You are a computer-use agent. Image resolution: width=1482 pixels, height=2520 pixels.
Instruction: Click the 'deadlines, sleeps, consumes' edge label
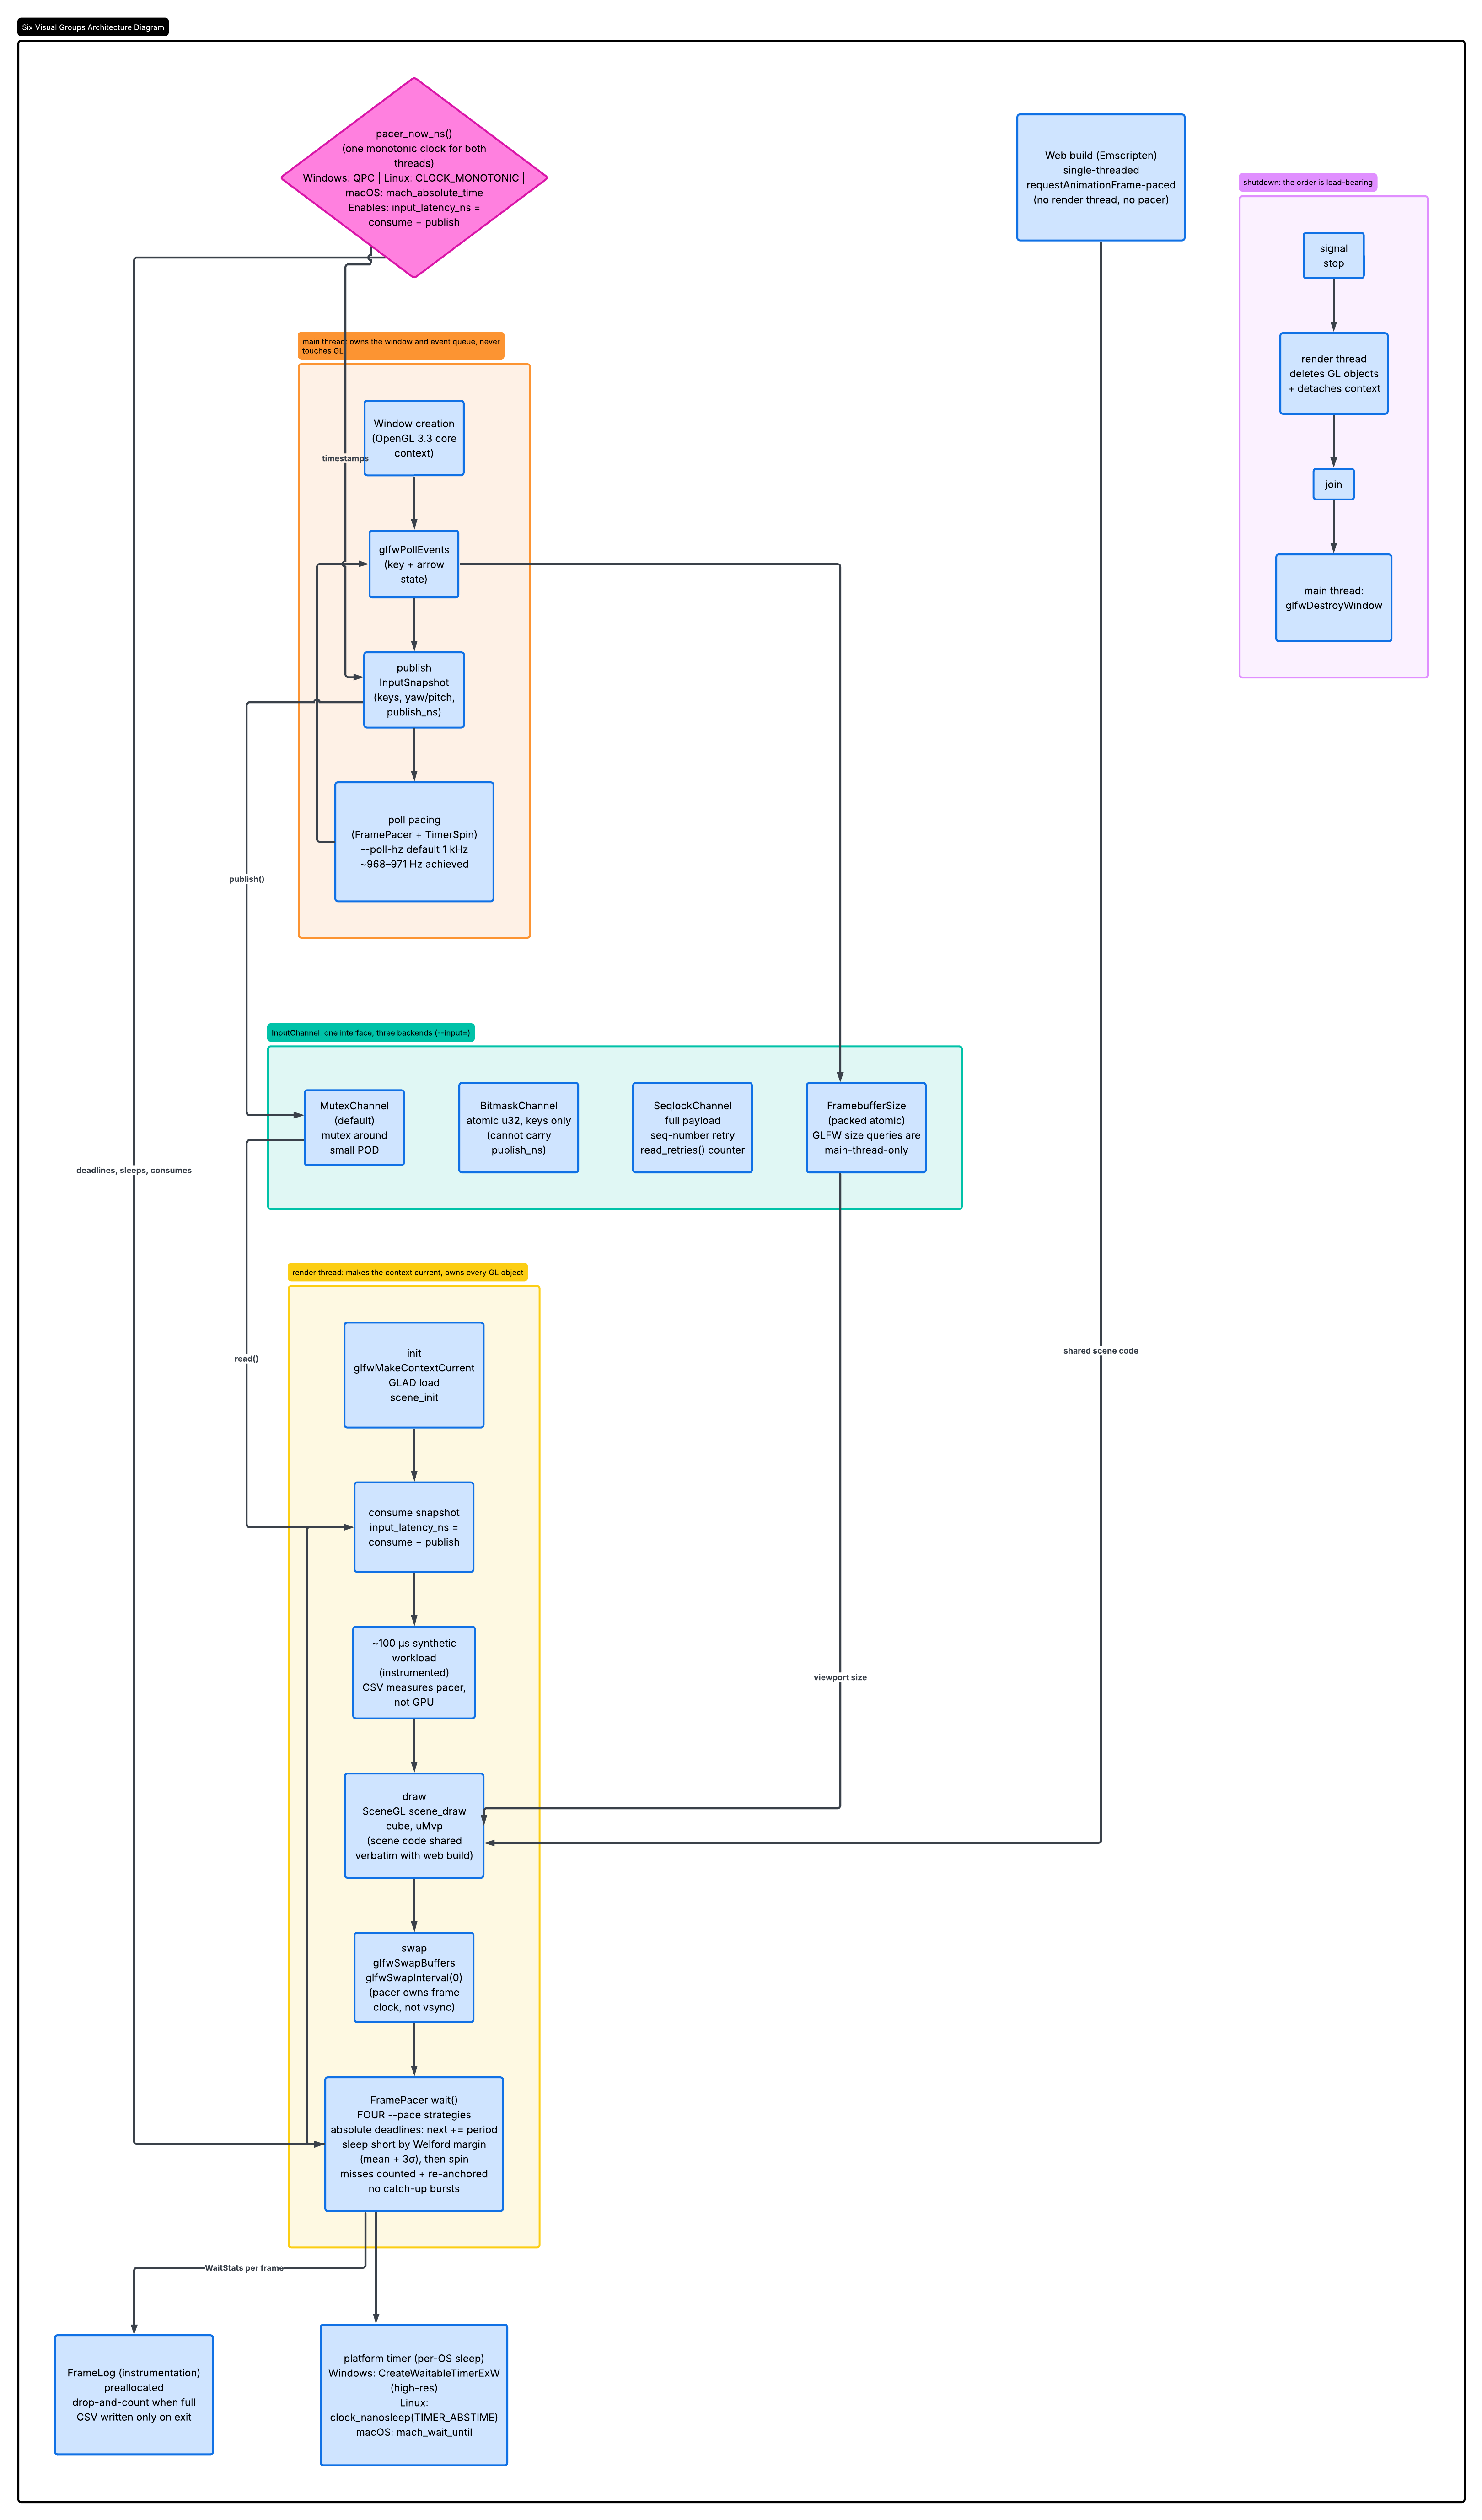coord(134,1170)
